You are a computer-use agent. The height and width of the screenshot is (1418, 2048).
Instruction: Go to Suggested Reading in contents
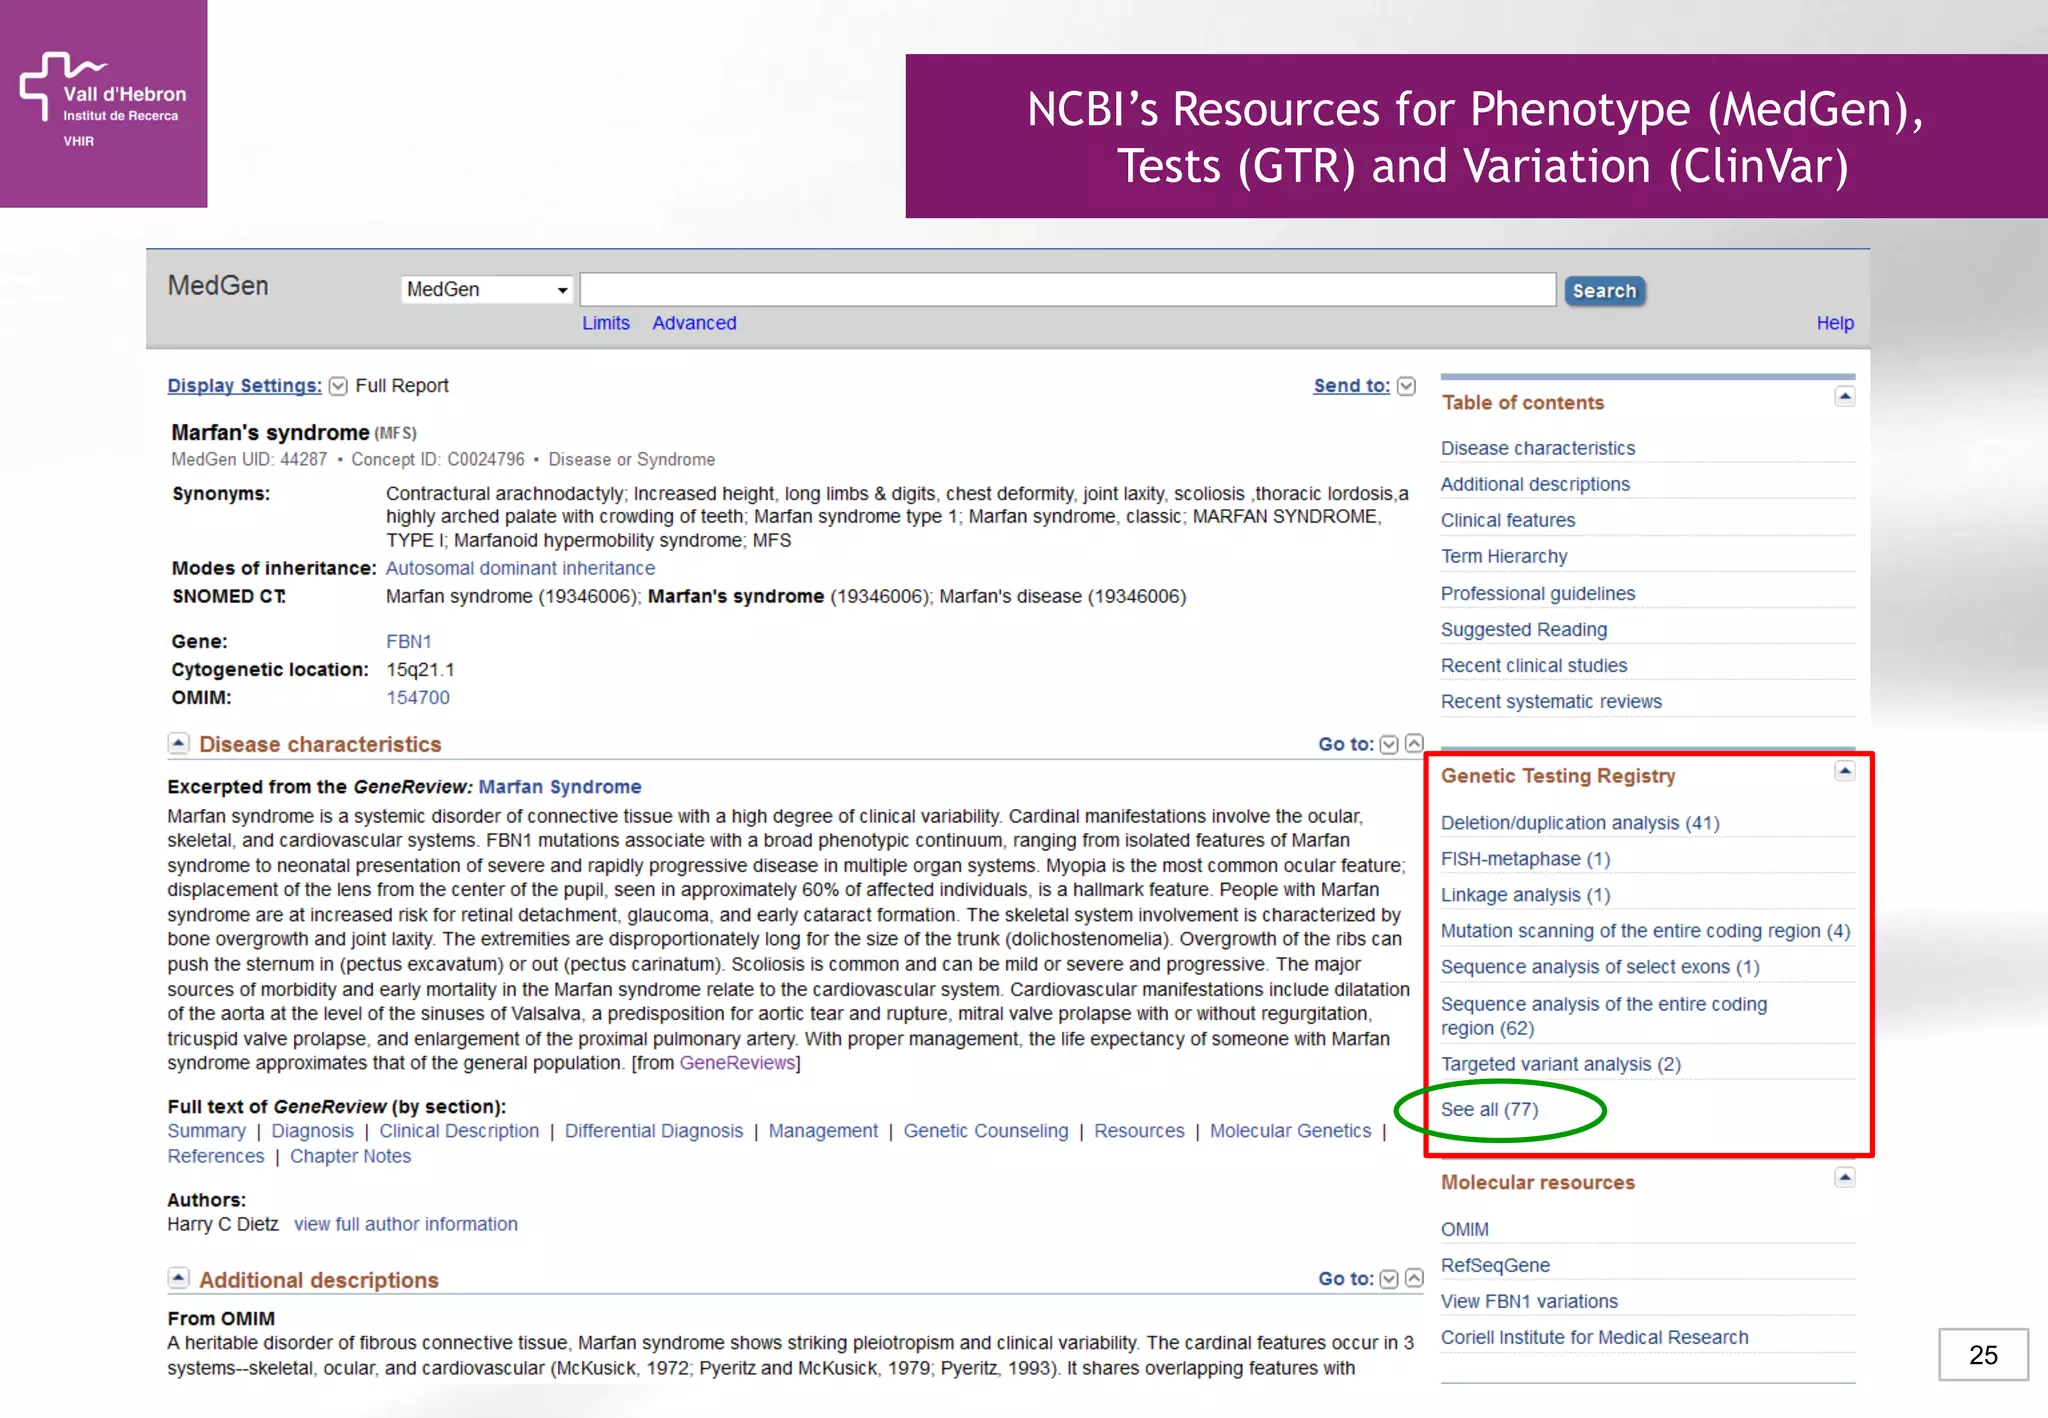coord(1524,629)
